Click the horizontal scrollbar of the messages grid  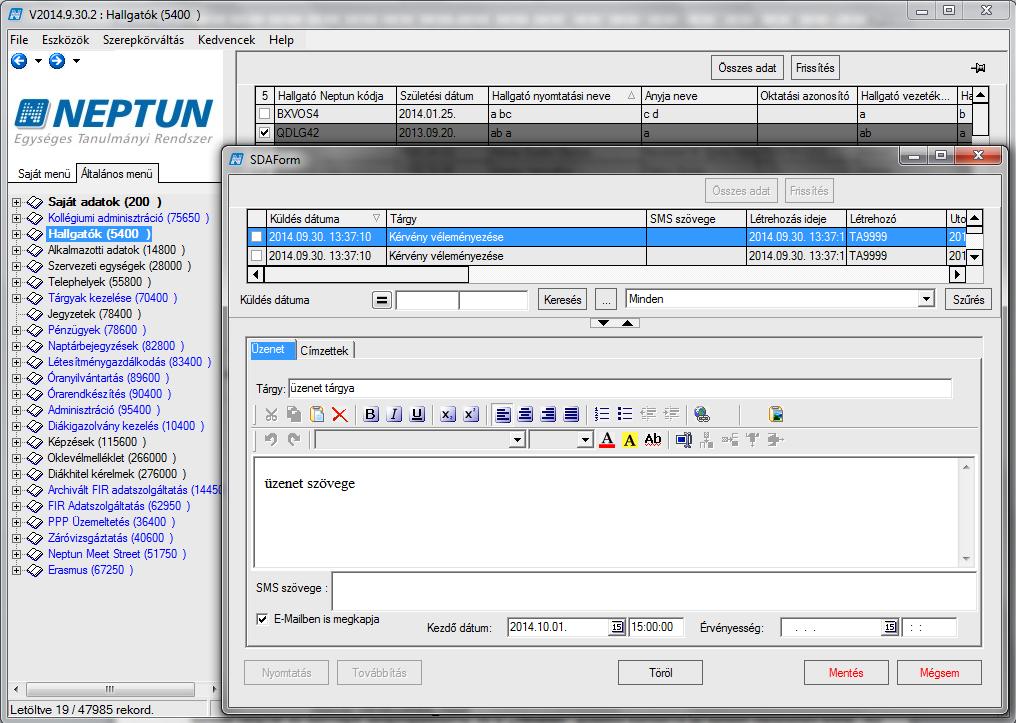607,275
